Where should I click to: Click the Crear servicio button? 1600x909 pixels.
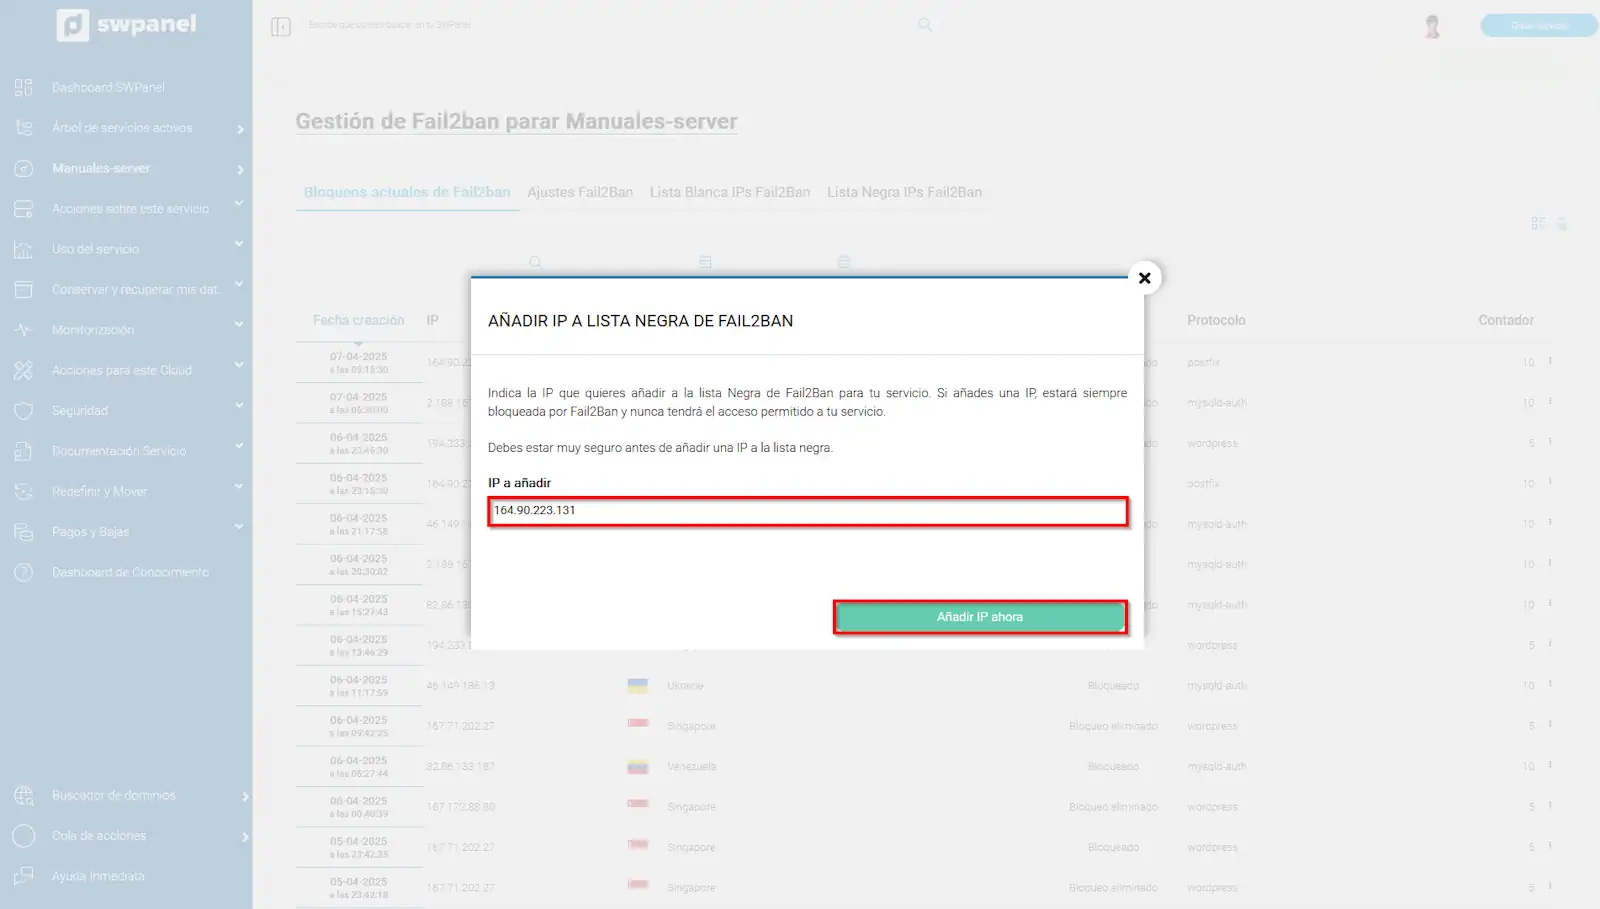click(1539, 26)
